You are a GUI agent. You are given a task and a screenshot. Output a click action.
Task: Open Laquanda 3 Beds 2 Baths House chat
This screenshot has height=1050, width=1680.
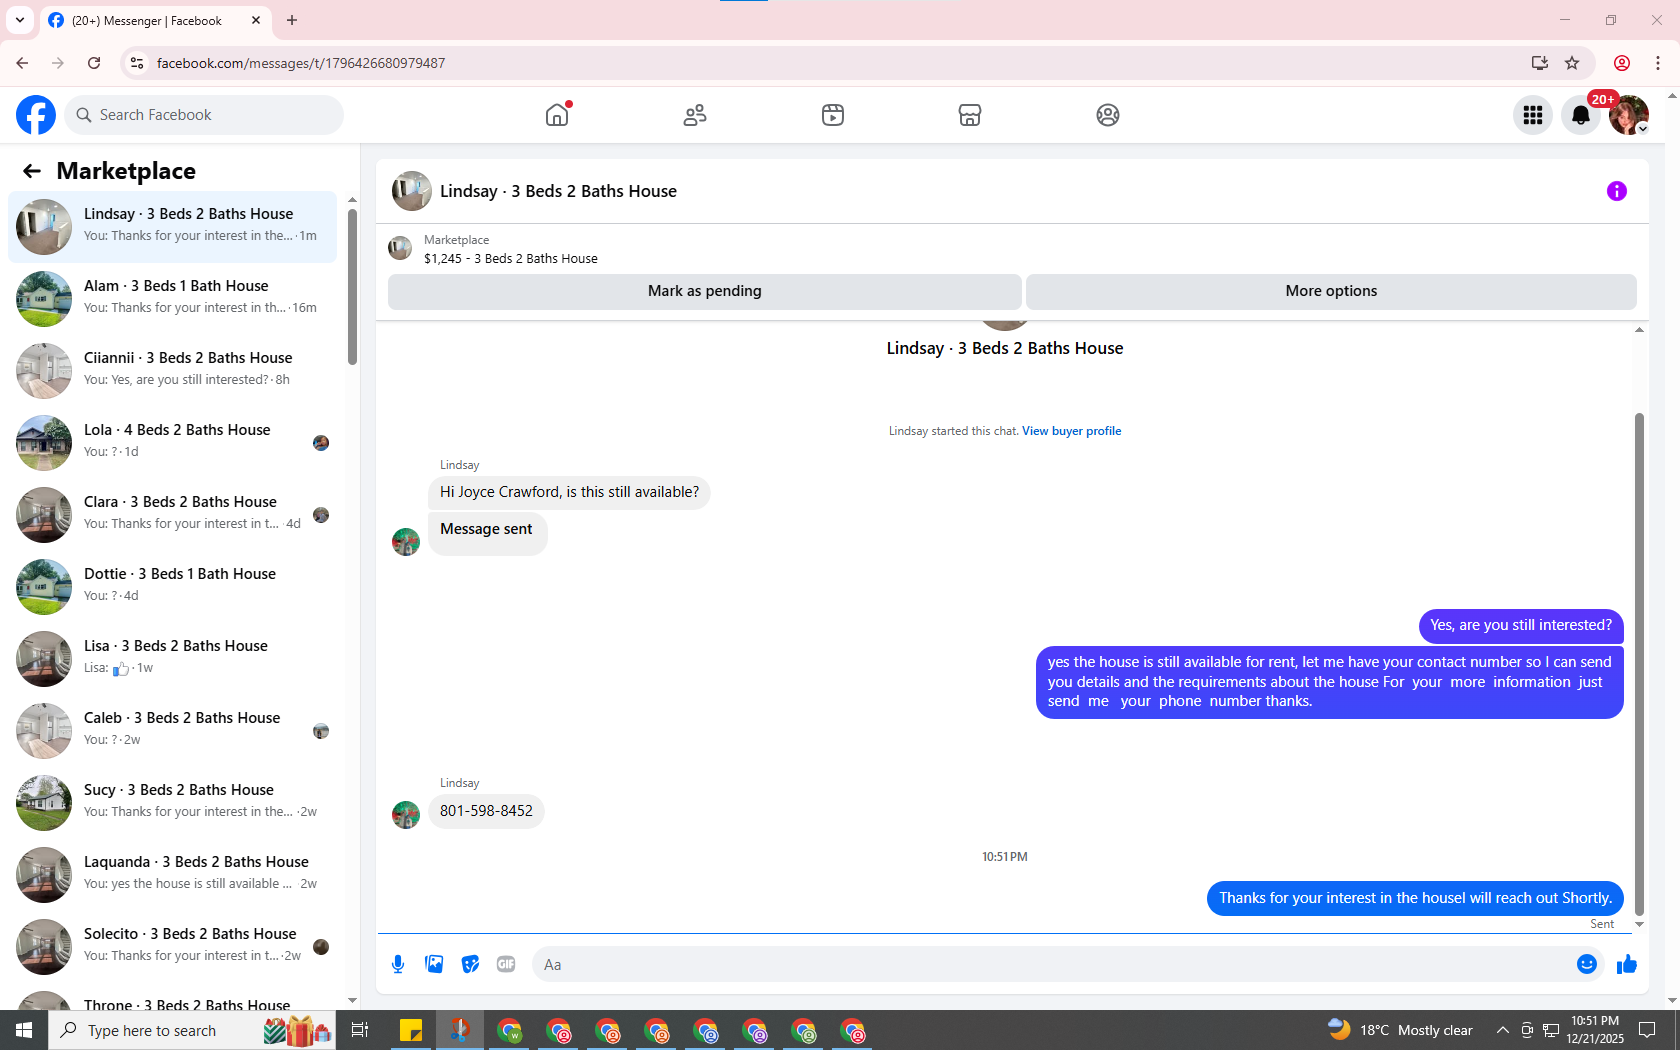[173, 875]
